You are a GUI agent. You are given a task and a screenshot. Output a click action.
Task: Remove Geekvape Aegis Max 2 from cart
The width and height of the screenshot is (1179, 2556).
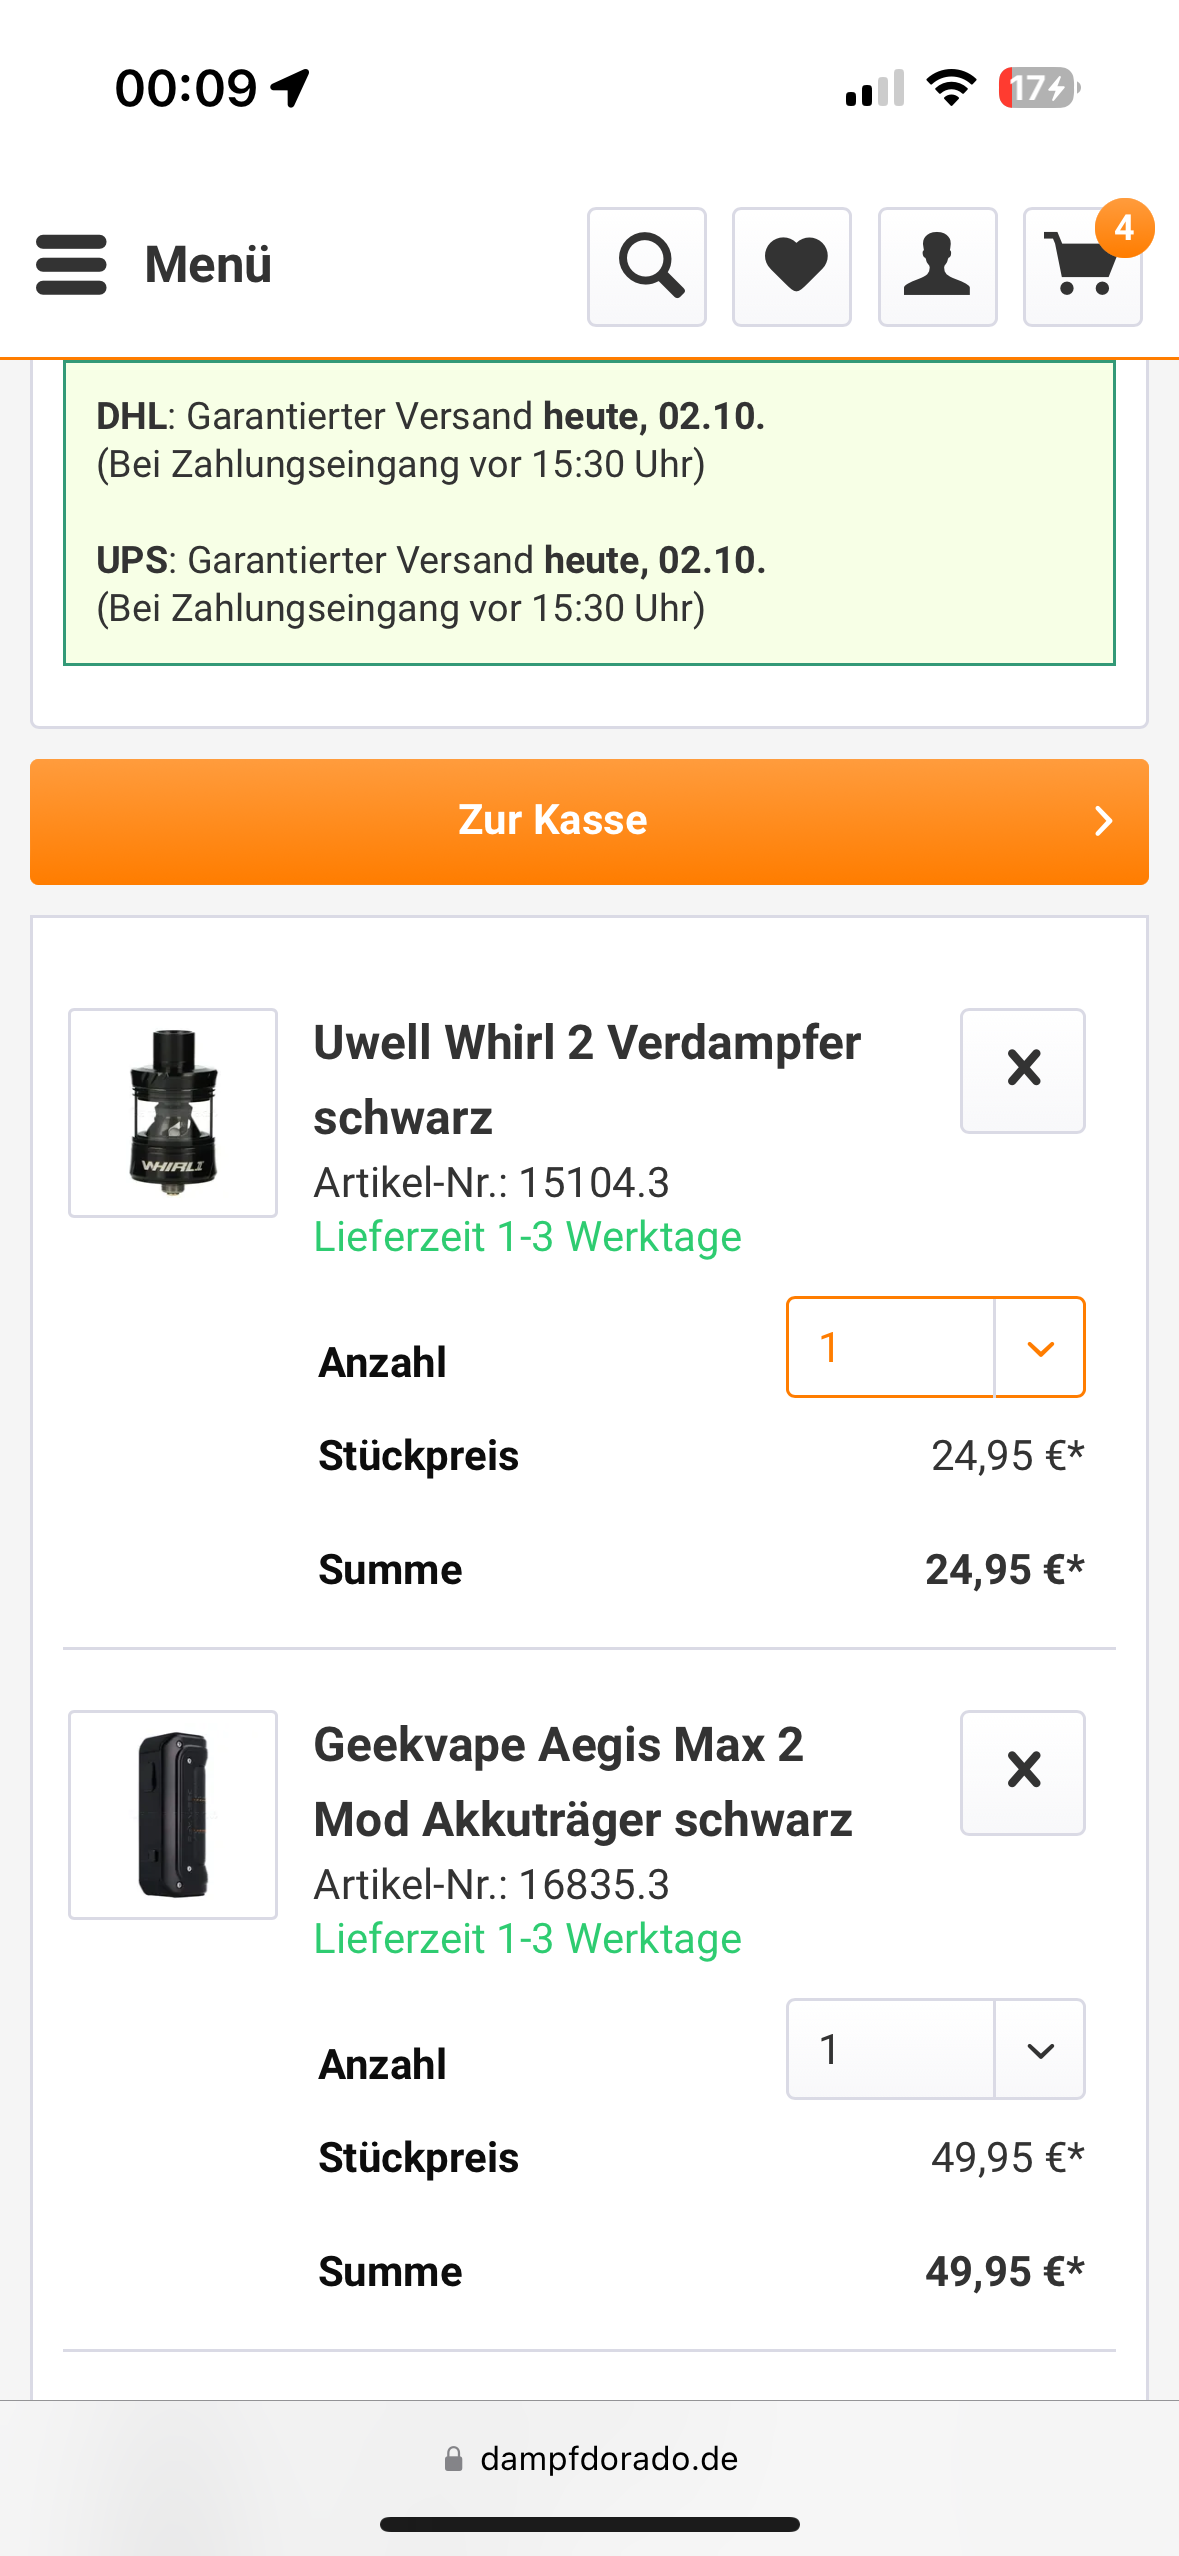(x=1022, y=1772)
